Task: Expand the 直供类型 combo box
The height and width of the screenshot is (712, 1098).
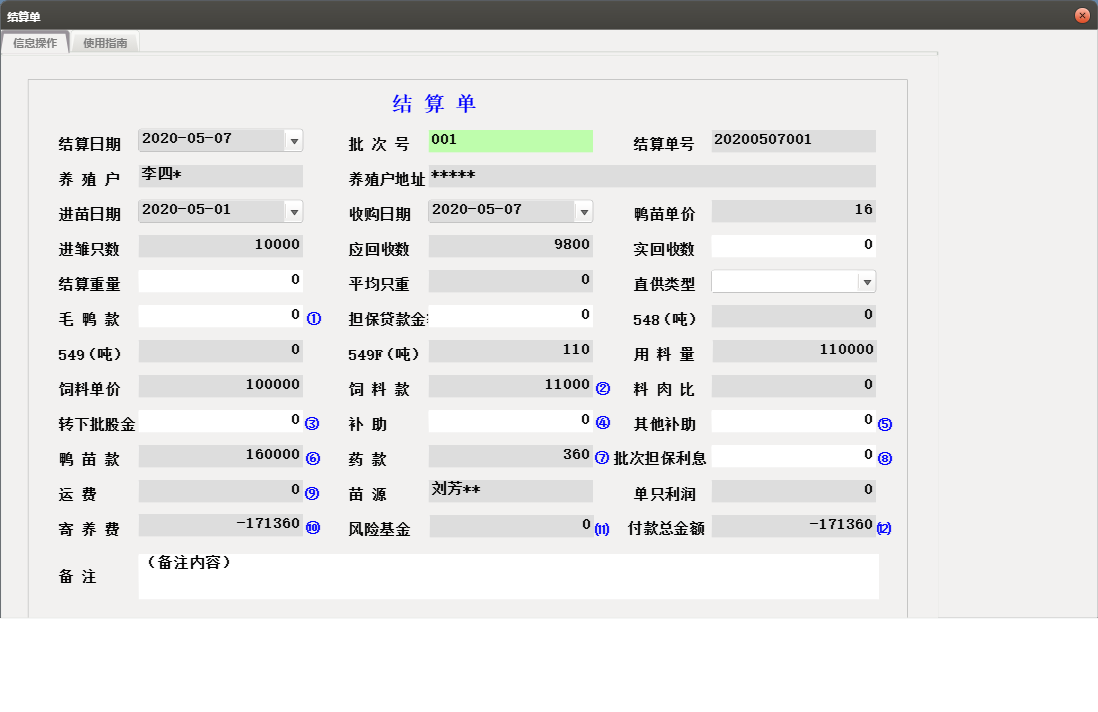Action: coord(867,282)
